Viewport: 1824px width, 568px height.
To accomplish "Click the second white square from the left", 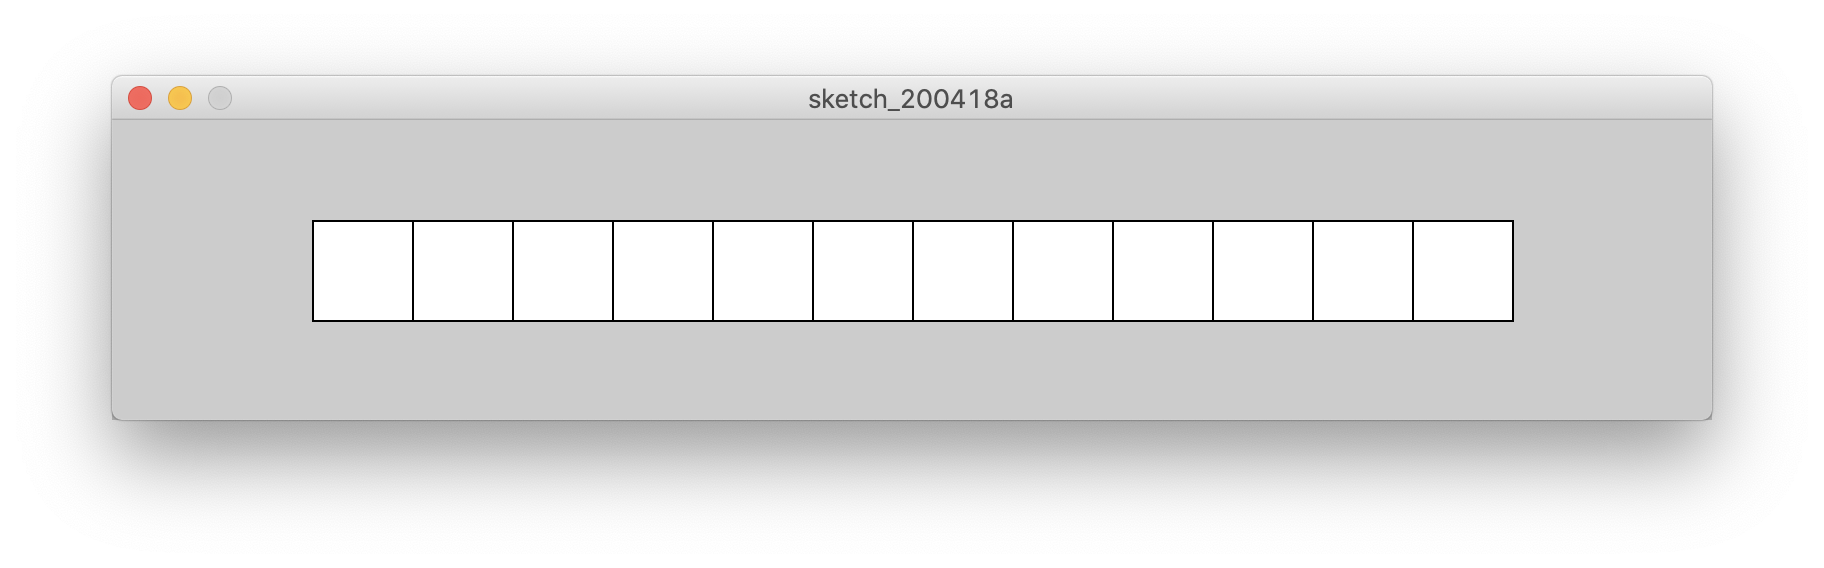I will tap(463, 271).
